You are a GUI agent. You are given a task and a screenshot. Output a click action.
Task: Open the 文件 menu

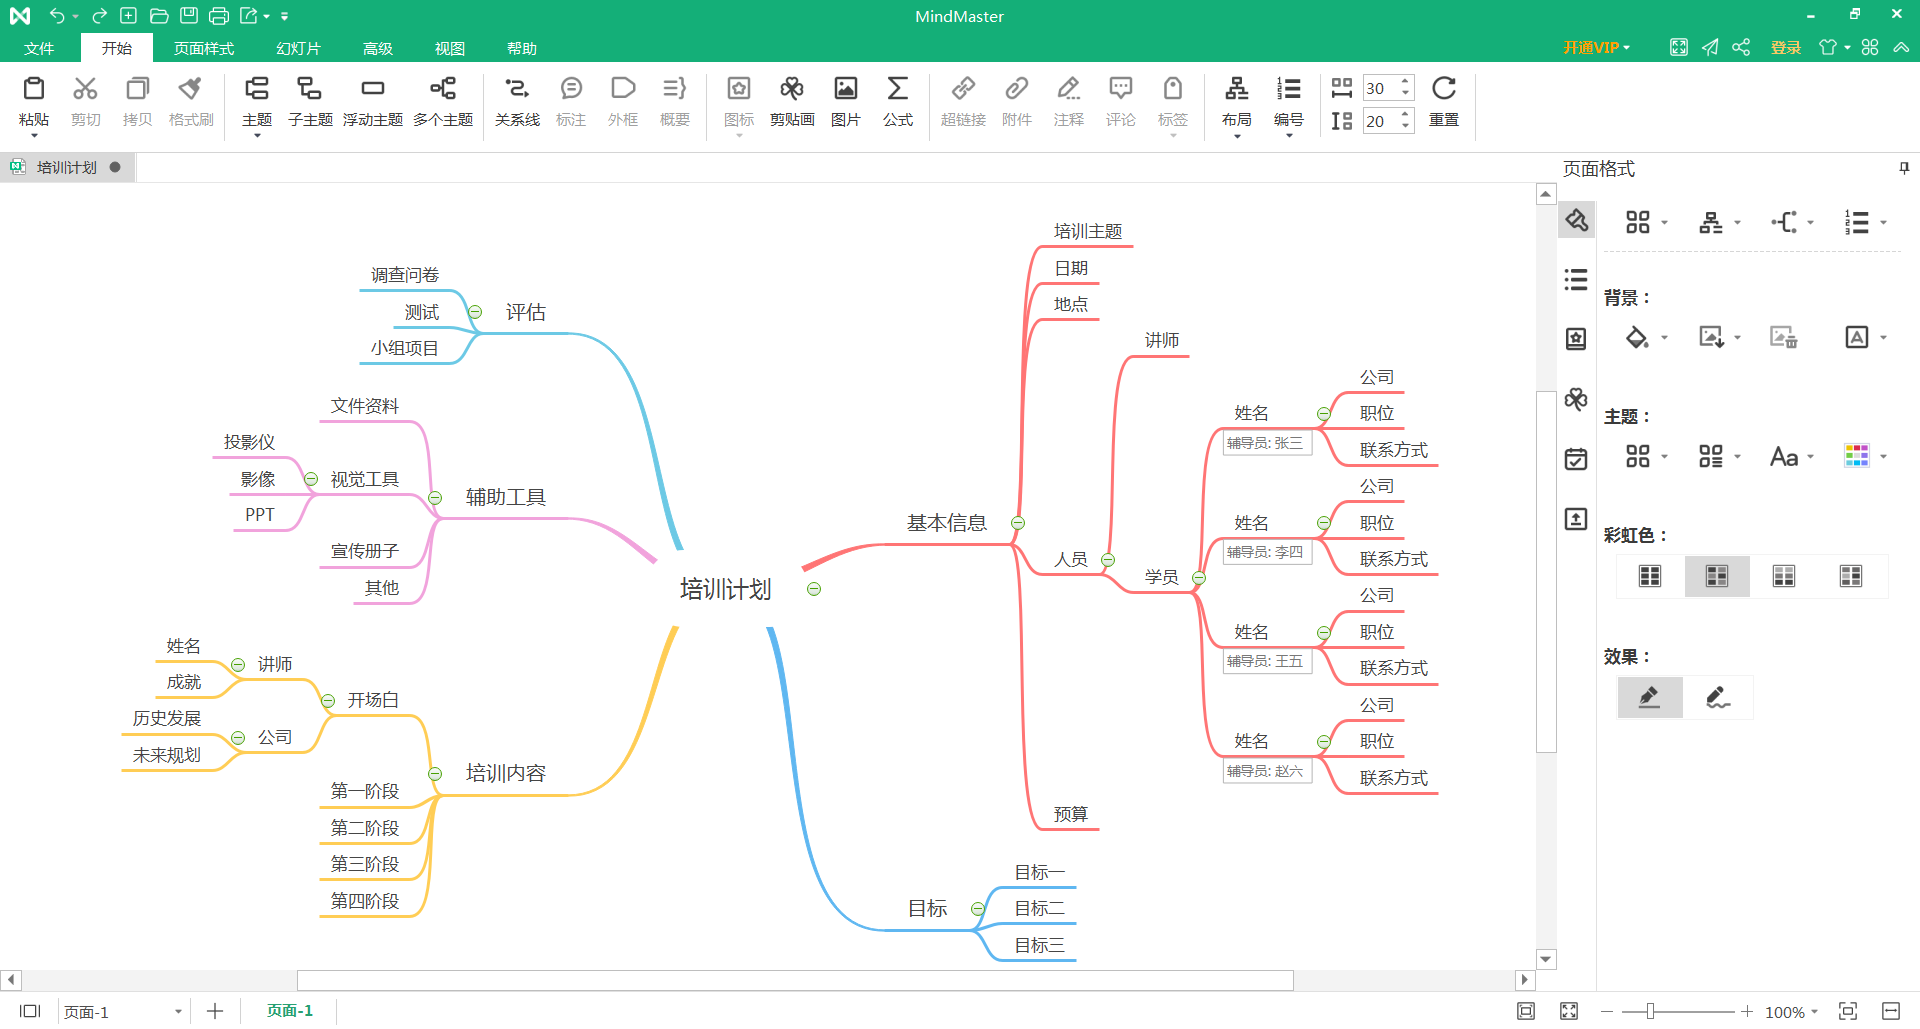pyautogui.click(x=39, y=48)
